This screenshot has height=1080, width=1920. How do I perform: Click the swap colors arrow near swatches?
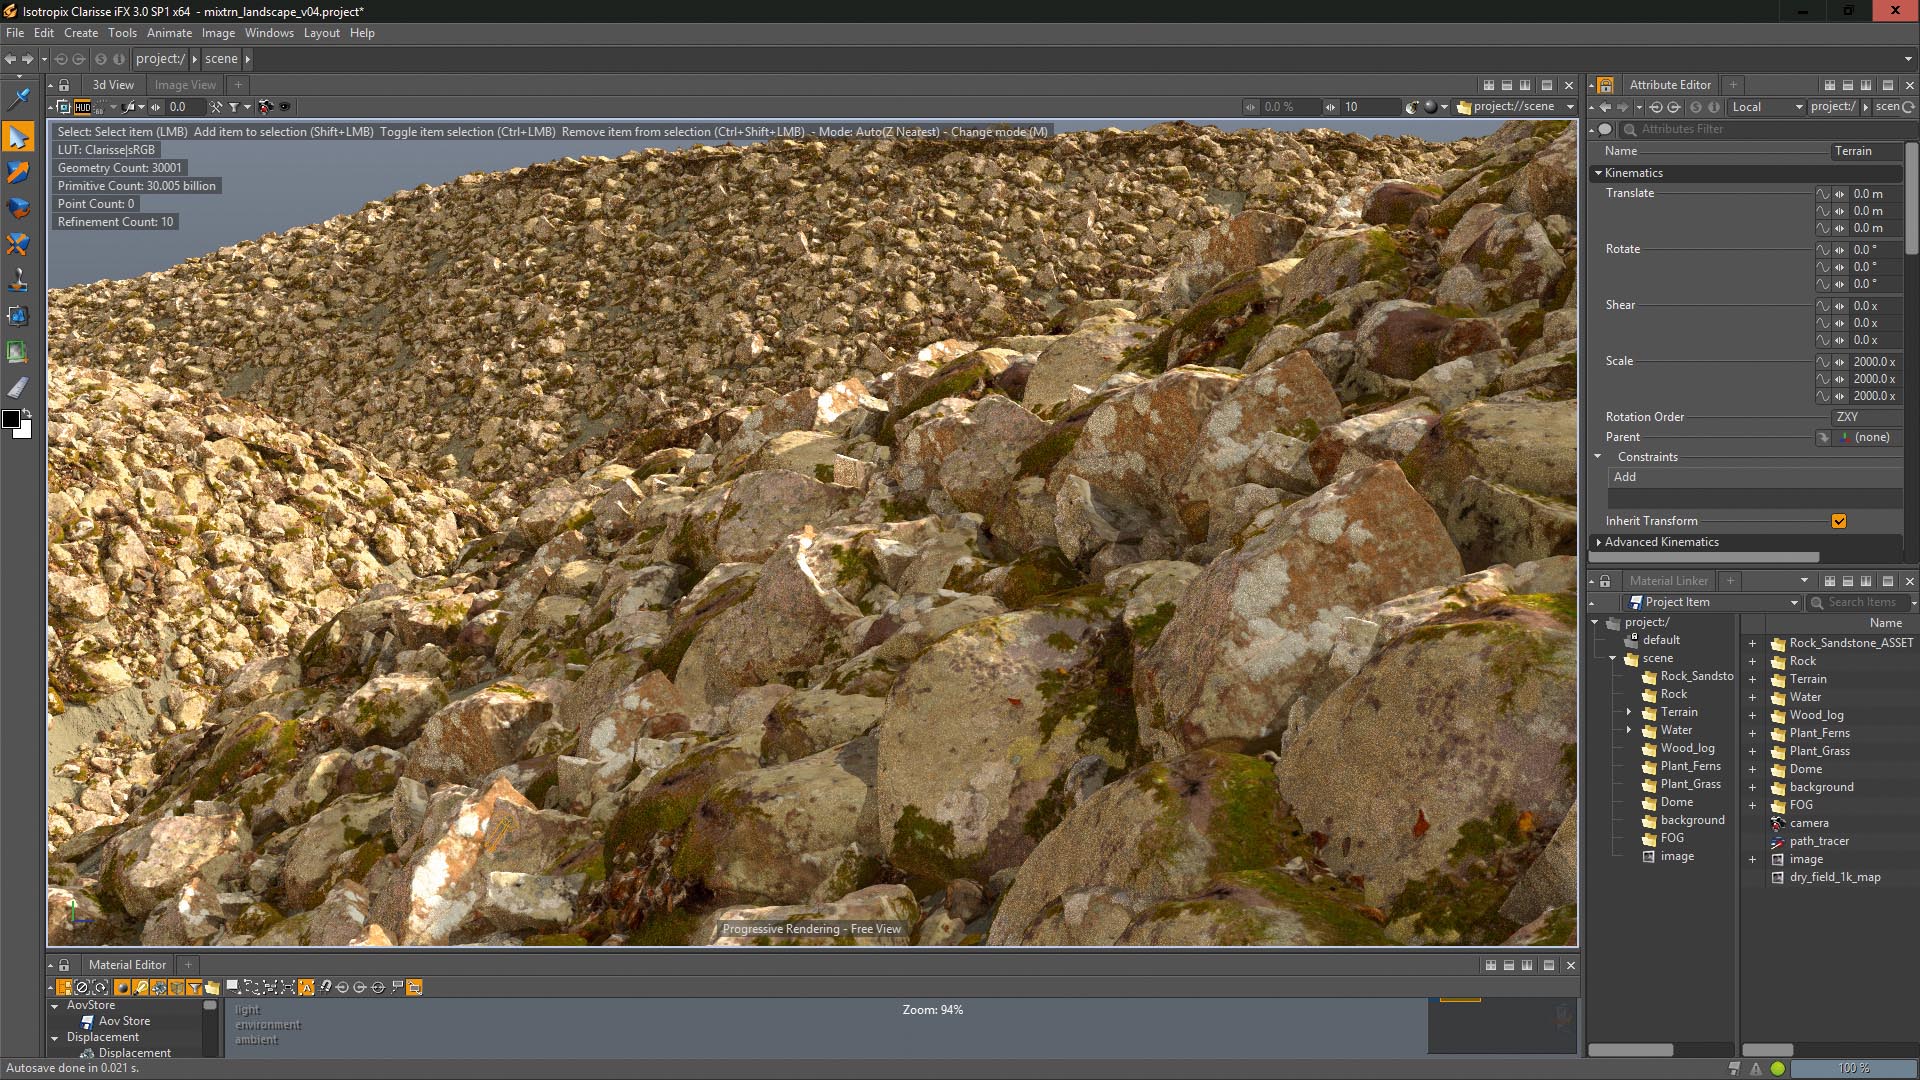tap(26, 413)
